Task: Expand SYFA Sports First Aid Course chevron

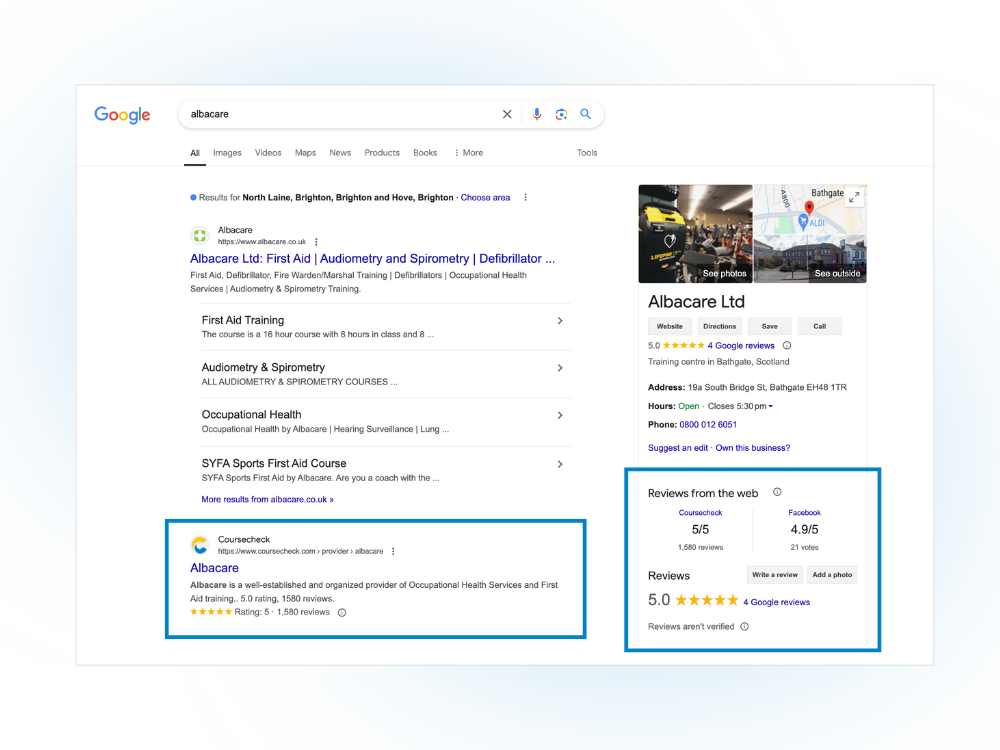Action: pyautogui.click(x=560, y=464)
